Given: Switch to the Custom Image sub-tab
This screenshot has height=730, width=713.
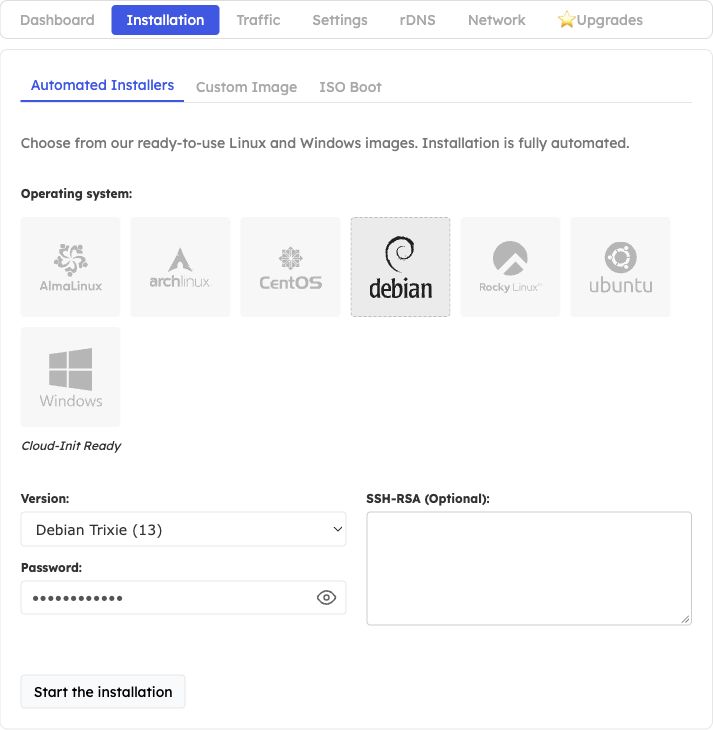Looking at the screenshot, I should coord(246,87).
